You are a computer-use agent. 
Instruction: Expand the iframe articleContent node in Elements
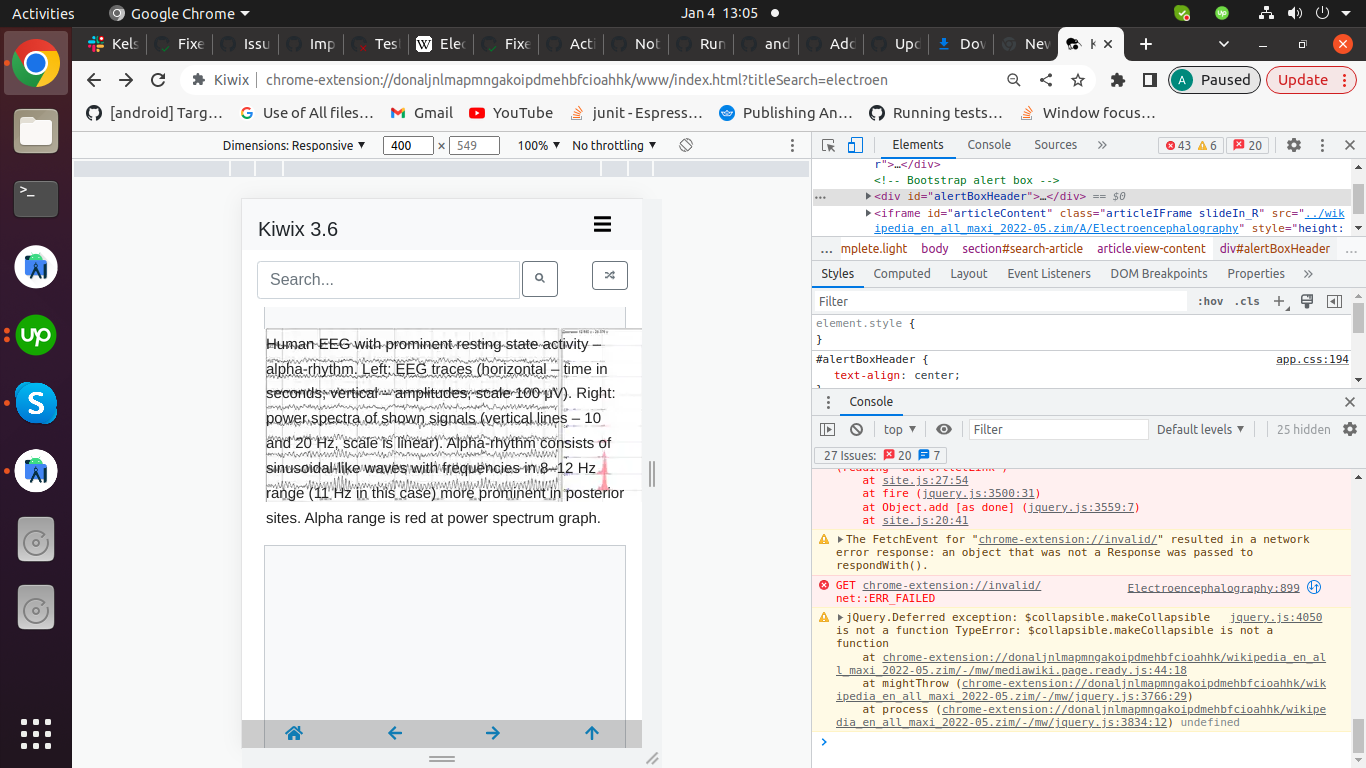(868, 212)
